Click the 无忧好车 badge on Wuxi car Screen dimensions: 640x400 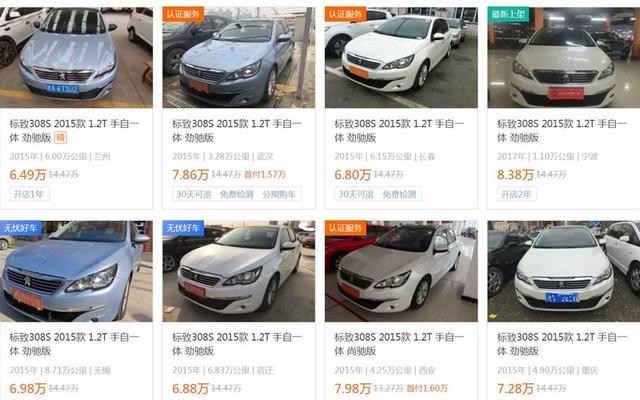(x=20, y=228)
